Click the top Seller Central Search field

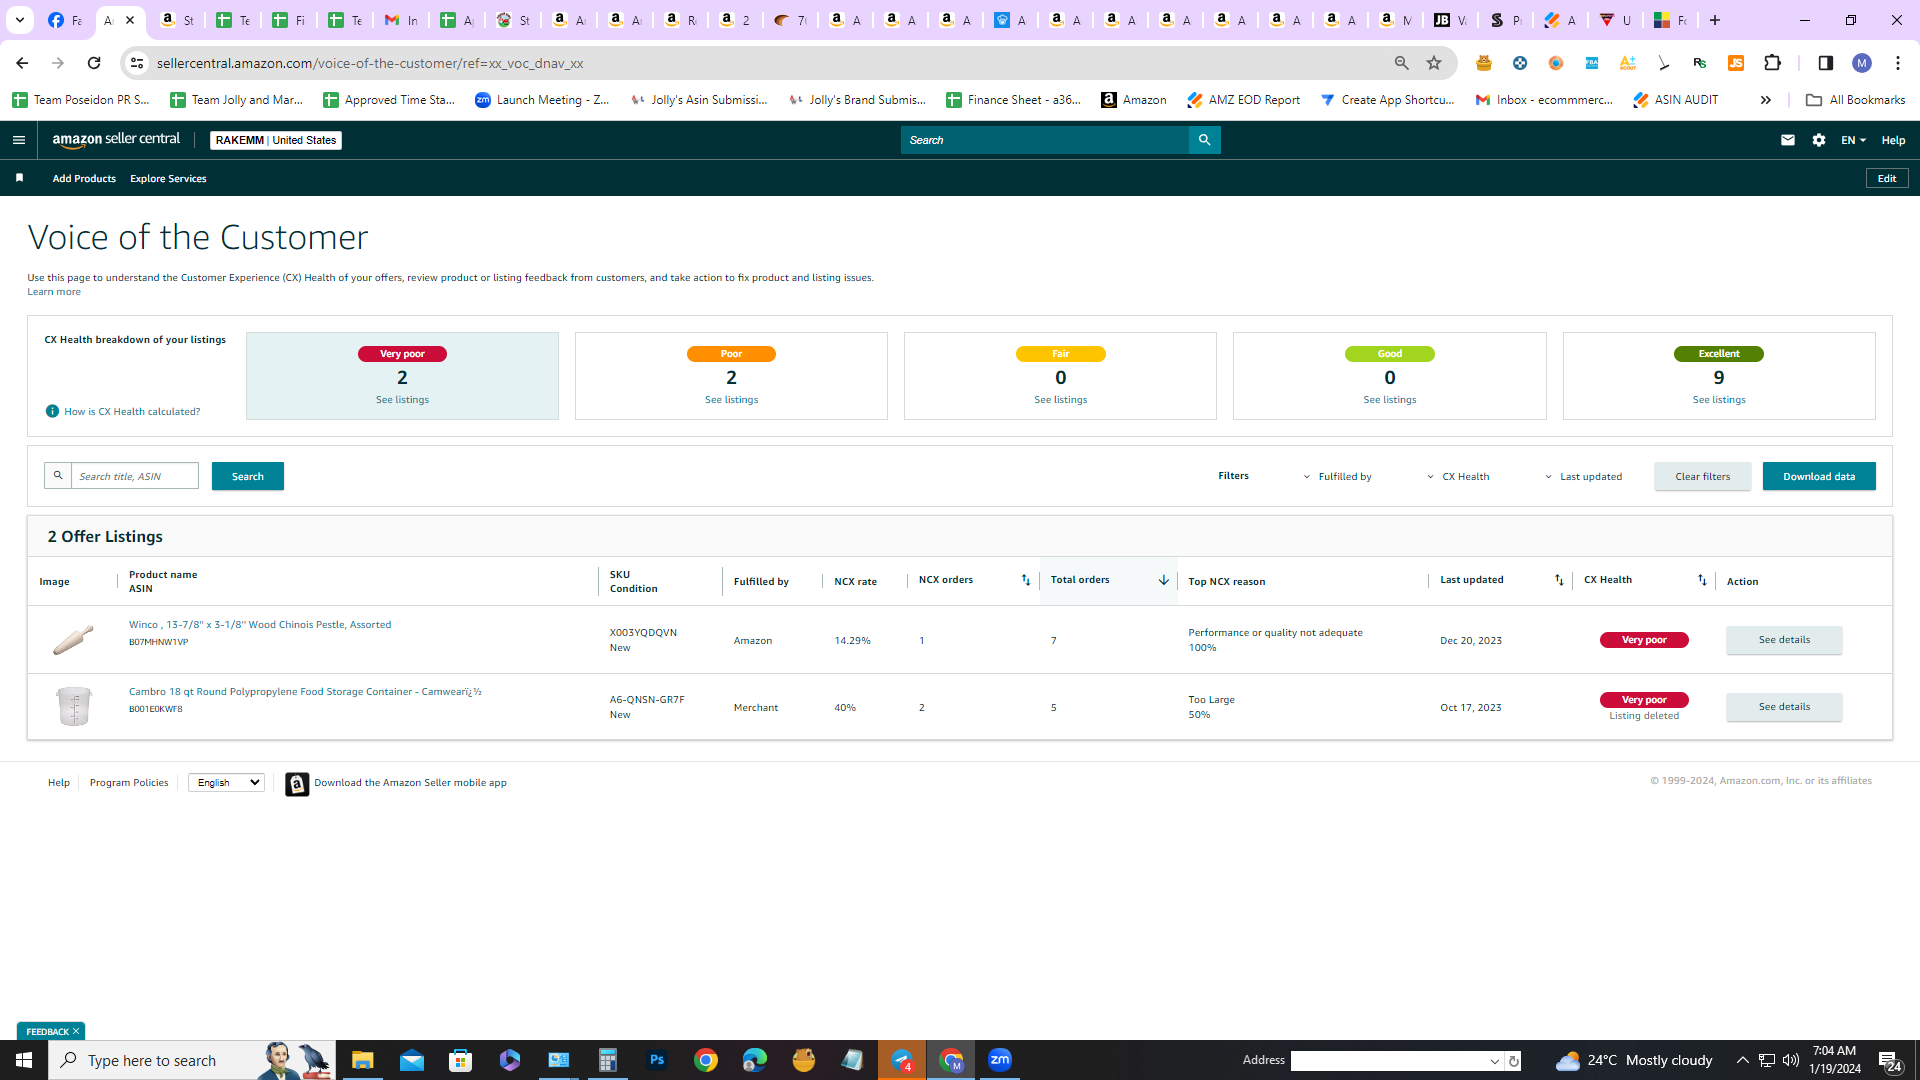pyautogui.click(x=1045, y=140)
